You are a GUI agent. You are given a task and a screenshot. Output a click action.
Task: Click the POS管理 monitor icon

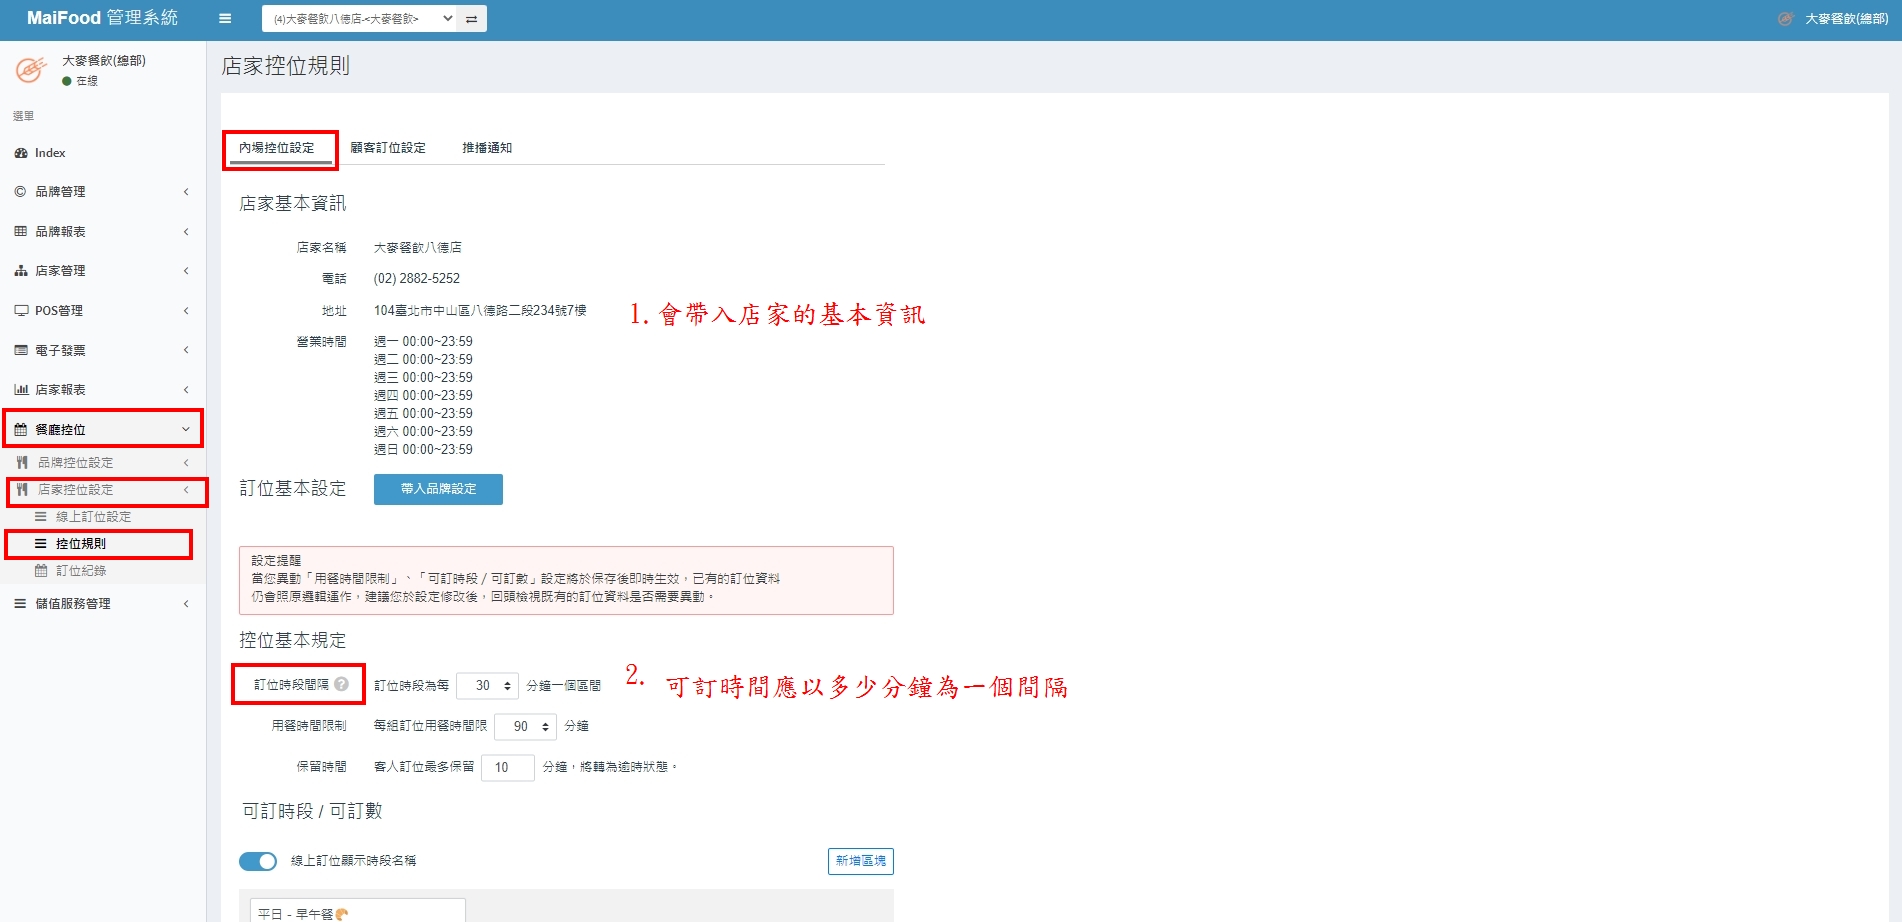coord(21,311)
